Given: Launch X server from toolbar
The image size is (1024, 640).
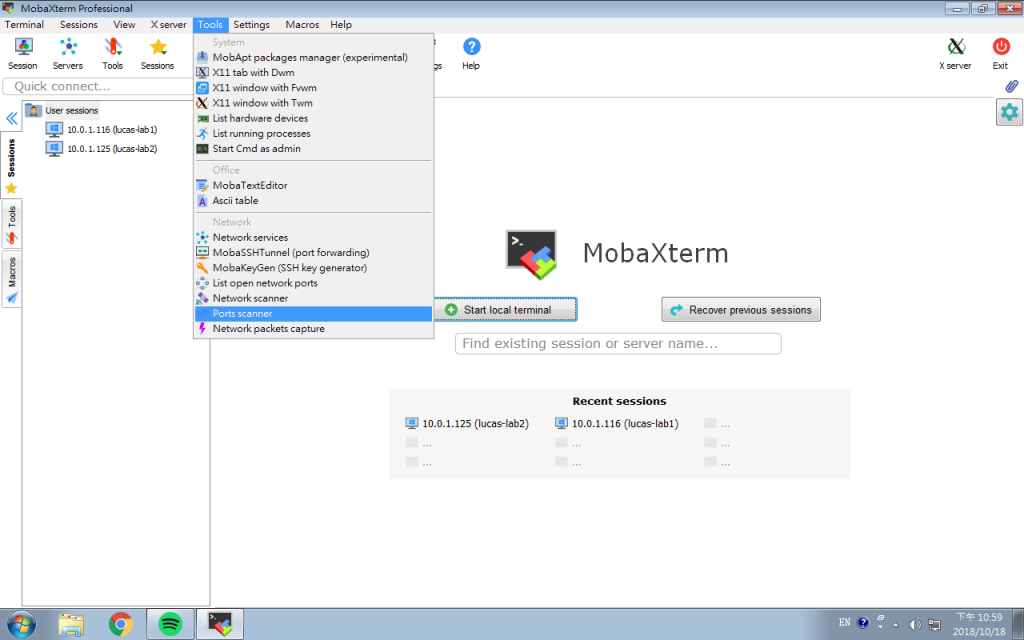Looking at the screenshot, I should 955,54.
